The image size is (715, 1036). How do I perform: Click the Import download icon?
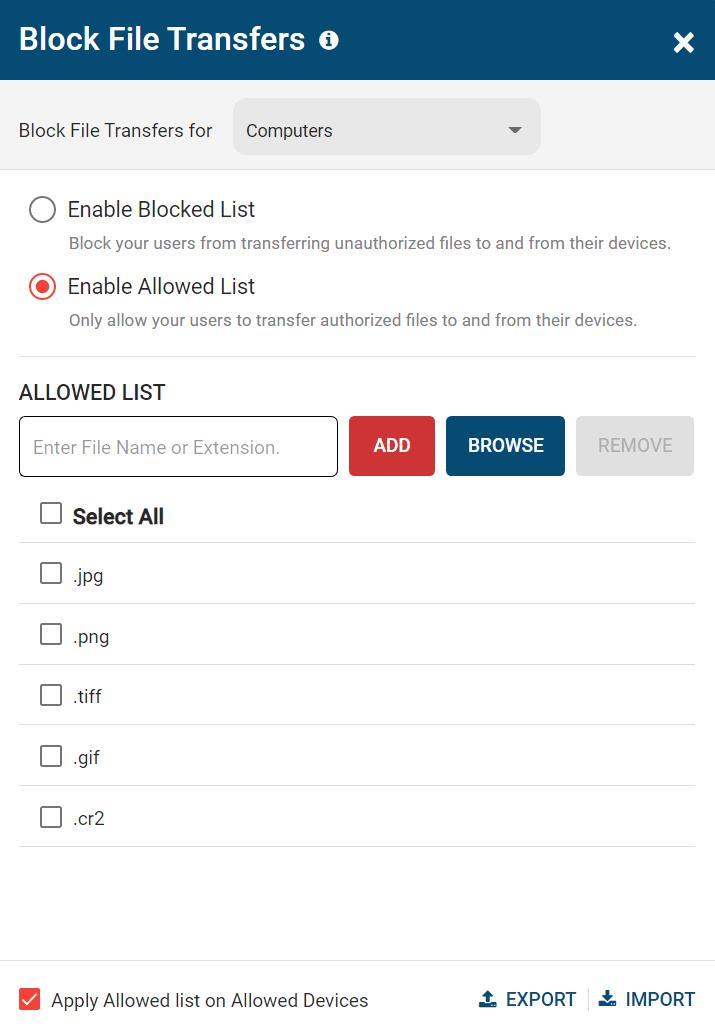point(606,998)
